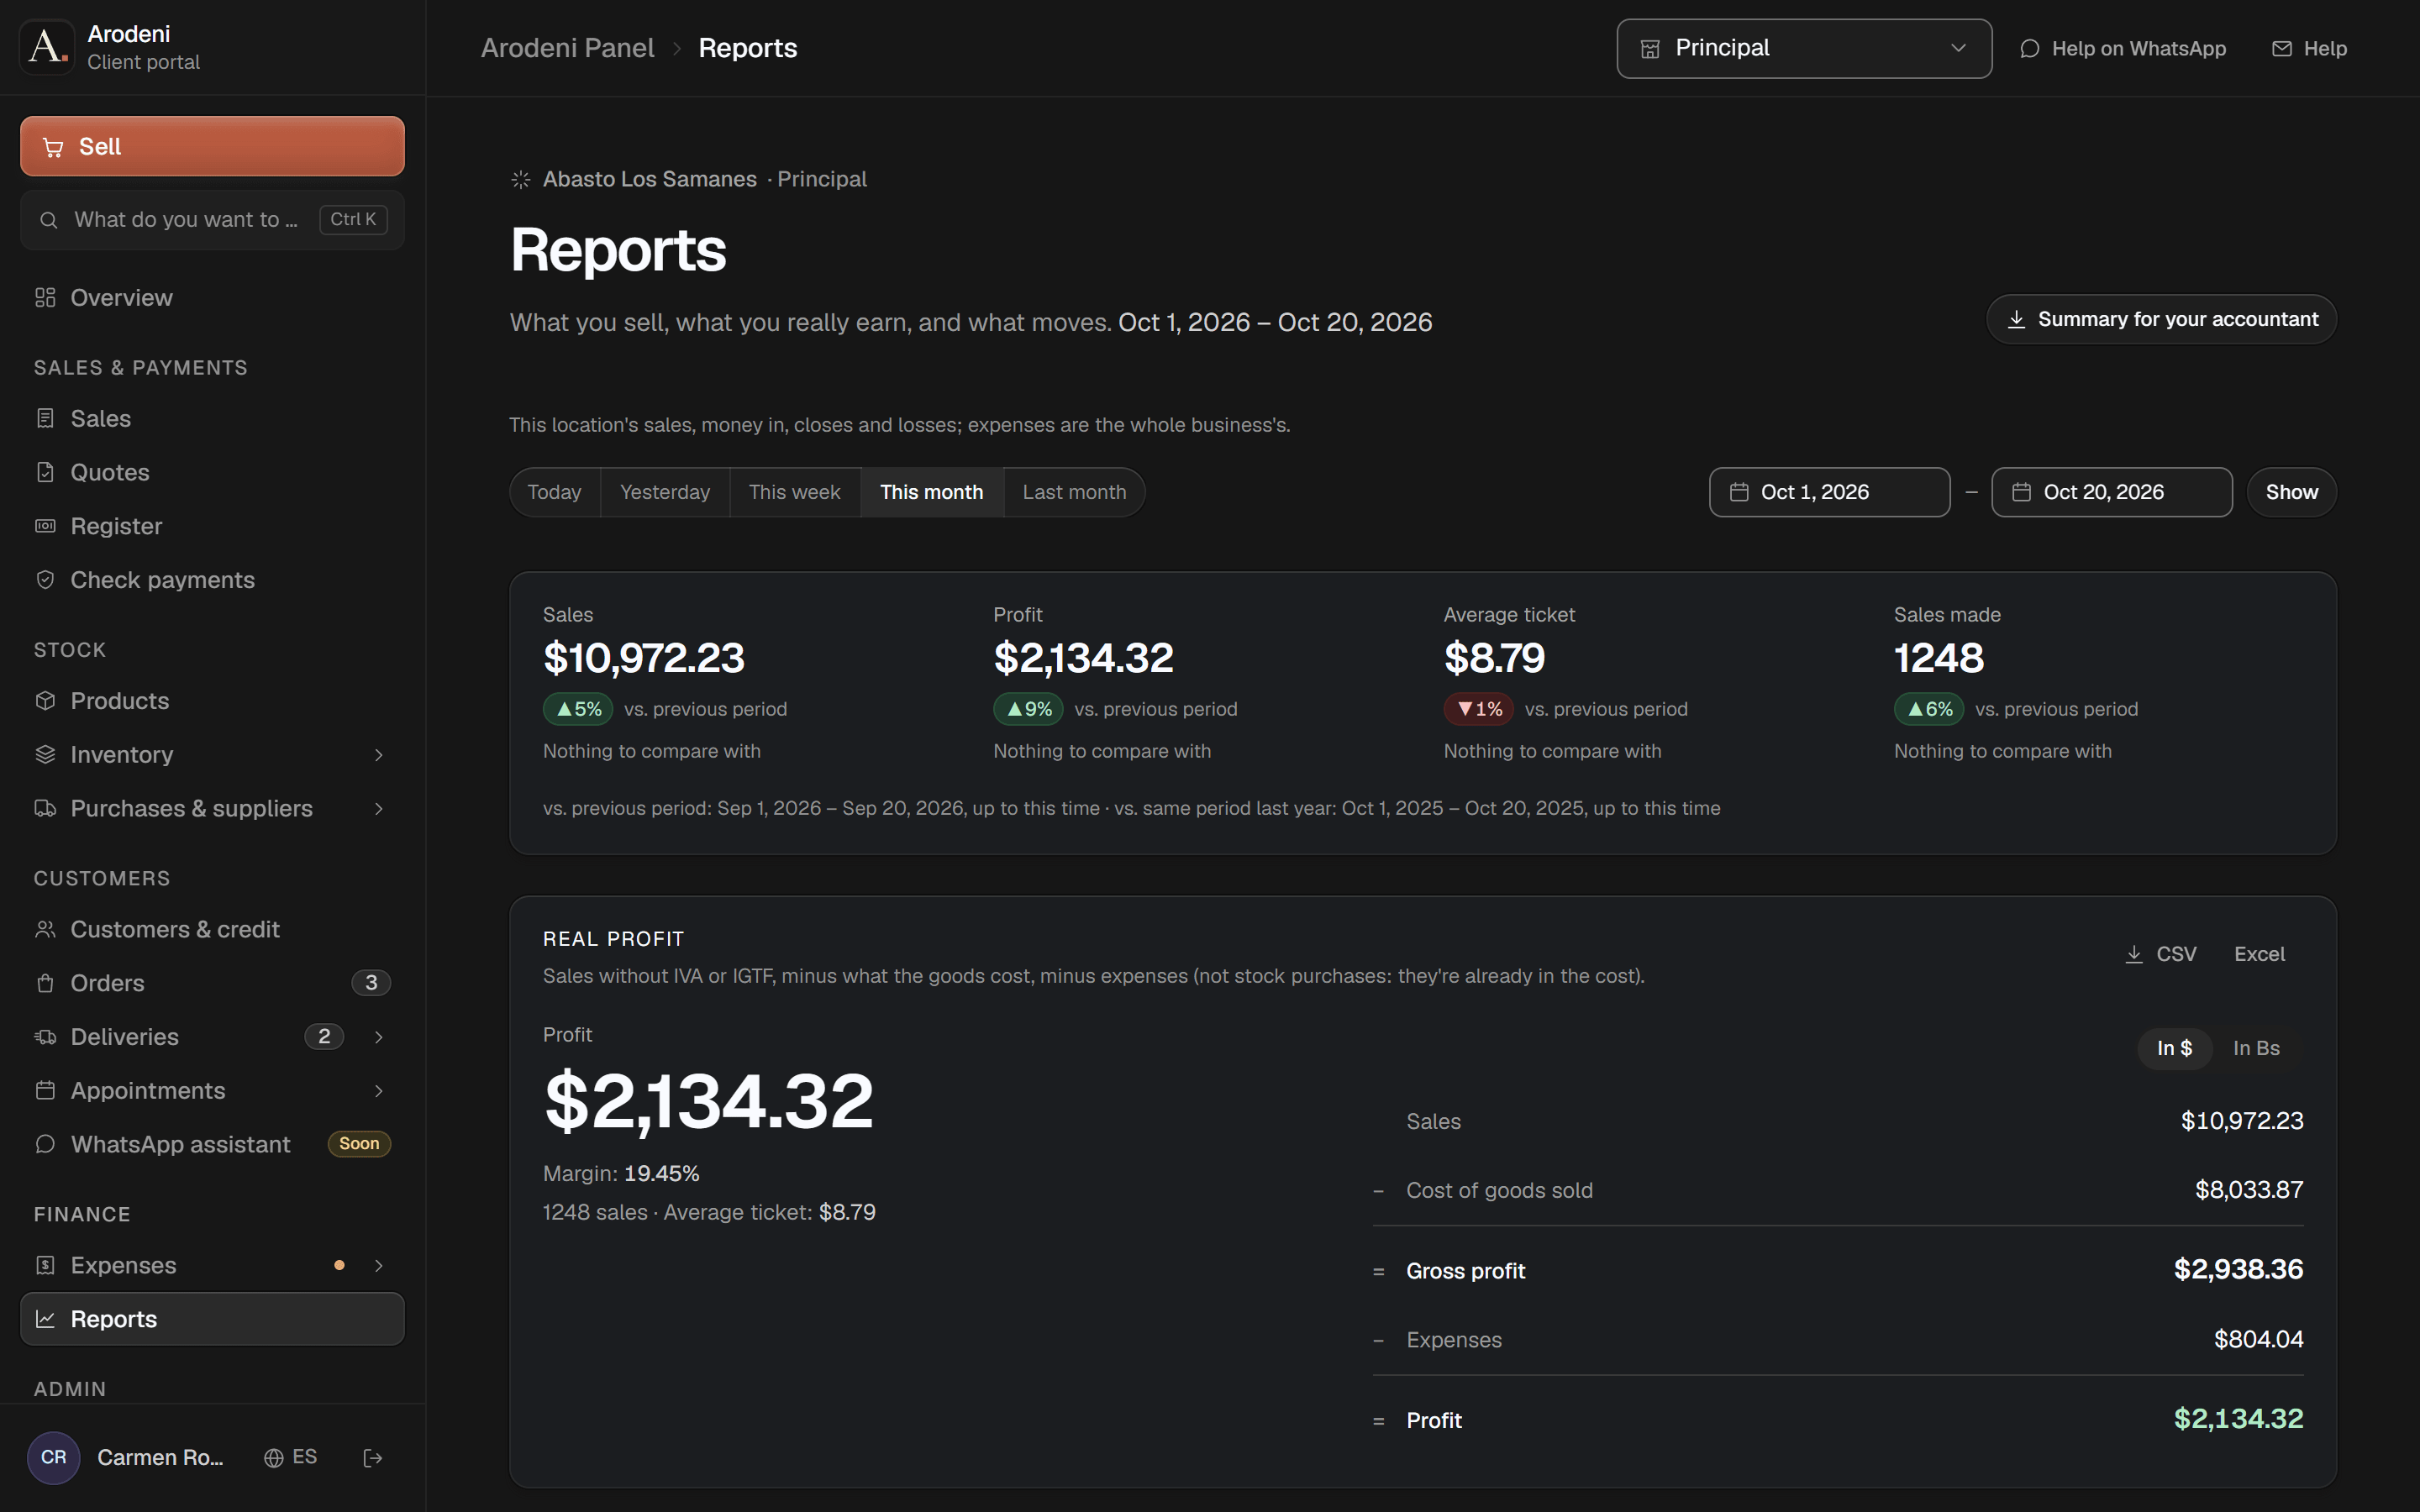Click the globe language ES icon
The width and height of the screenshot is (2420, 1512).
point(273,1458)
